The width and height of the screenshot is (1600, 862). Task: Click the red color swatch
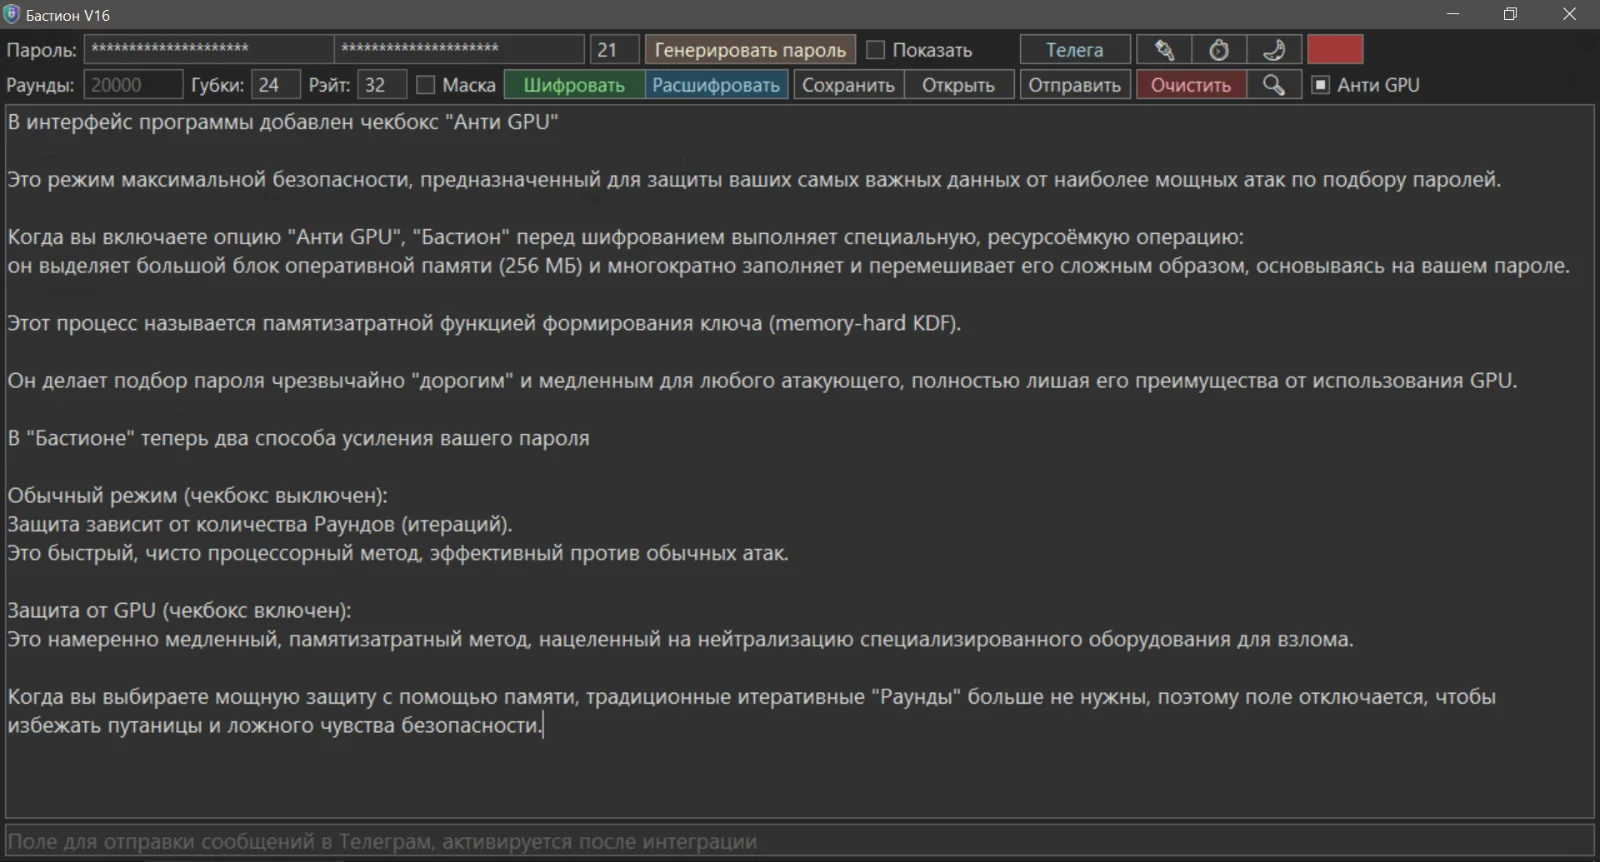[x=1335, y=50]
